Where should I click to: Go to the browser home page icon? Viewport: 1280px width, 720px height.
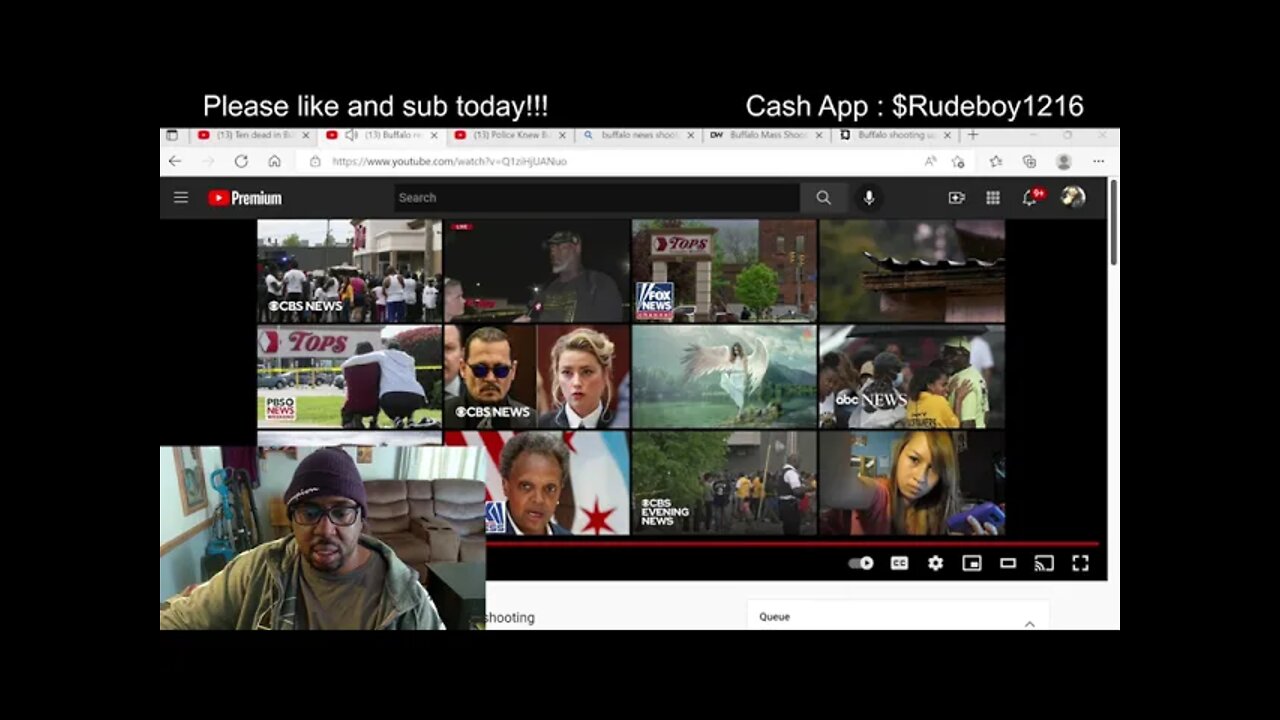(x=274, y=161)
